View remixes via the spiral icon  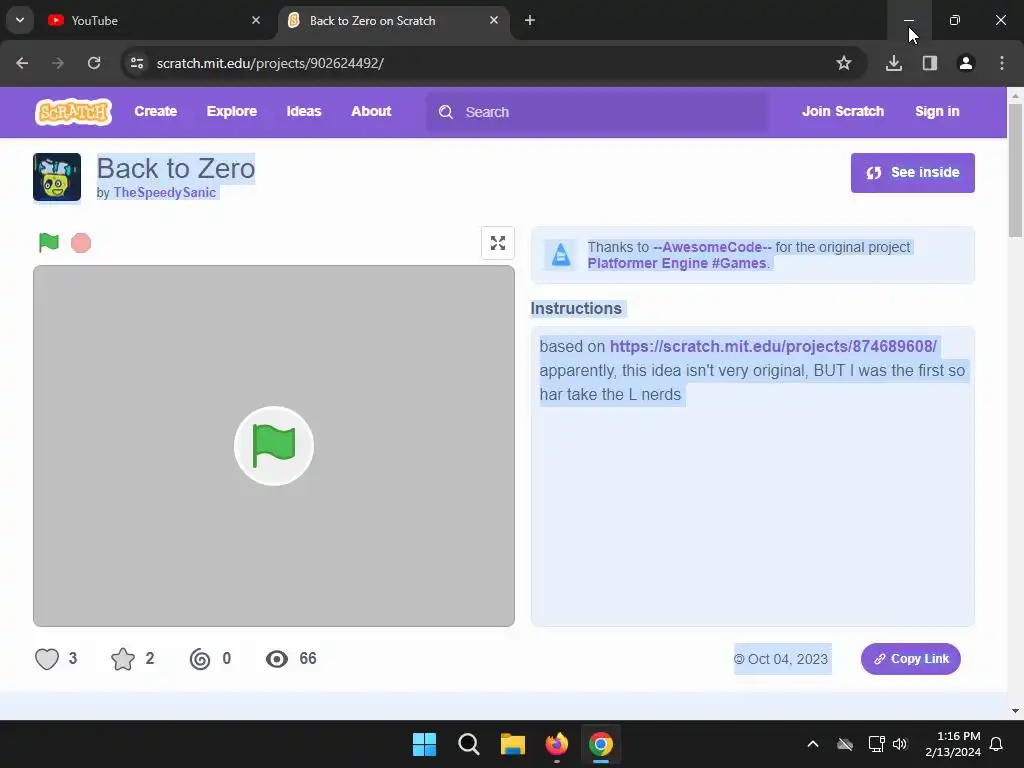(x=200, y=659)
